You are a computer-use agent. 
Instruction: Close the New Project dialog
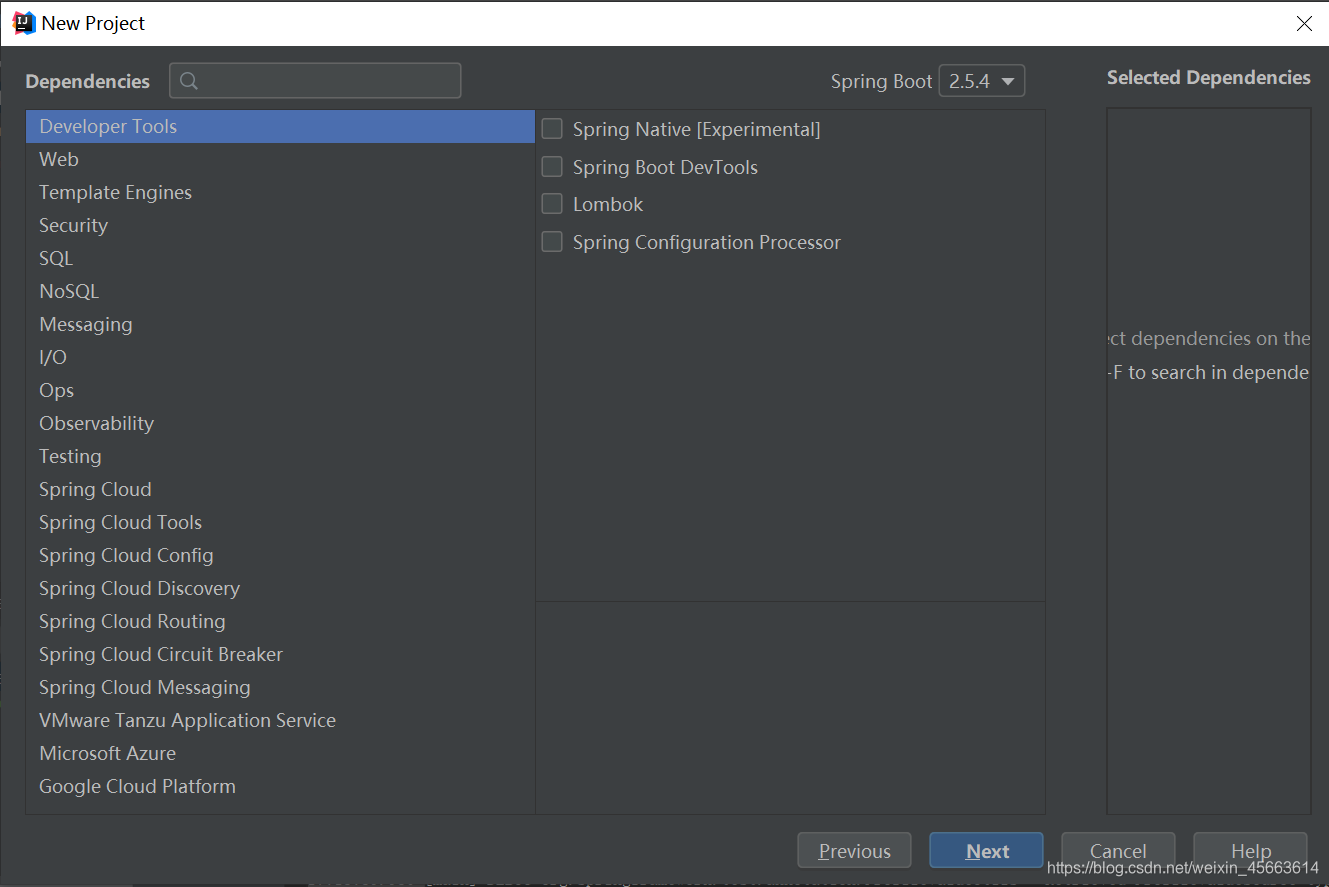(x=1304, y=24)
